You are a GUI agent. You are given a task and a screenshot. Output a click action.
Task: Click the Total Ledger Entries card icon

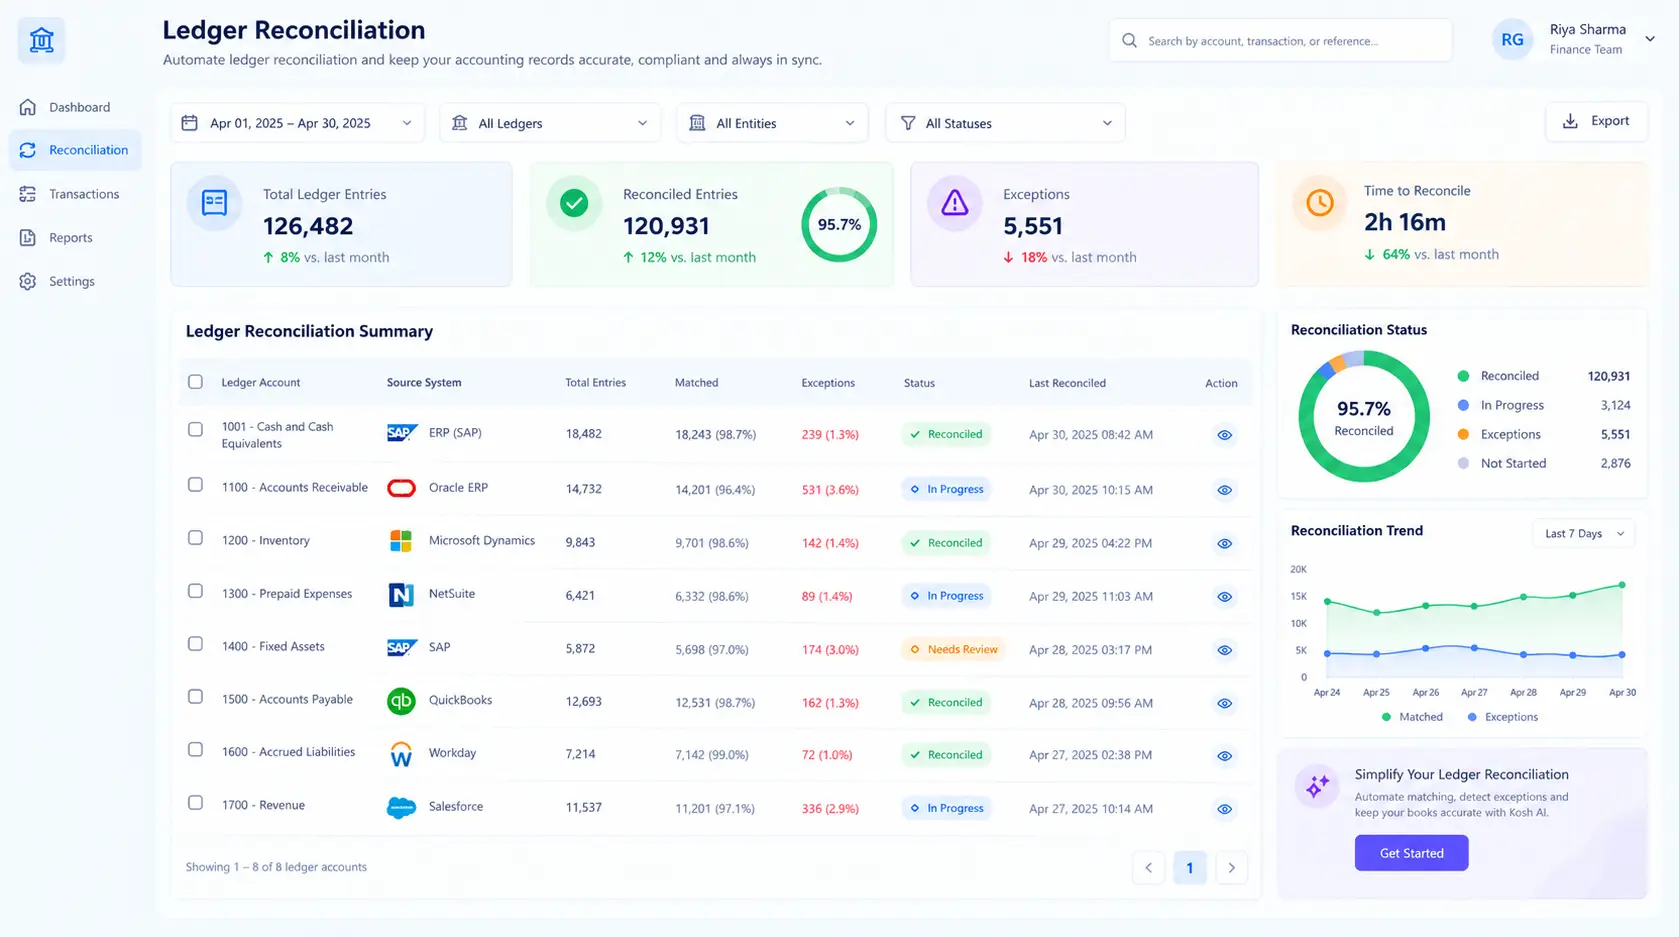tap(214, 203)
